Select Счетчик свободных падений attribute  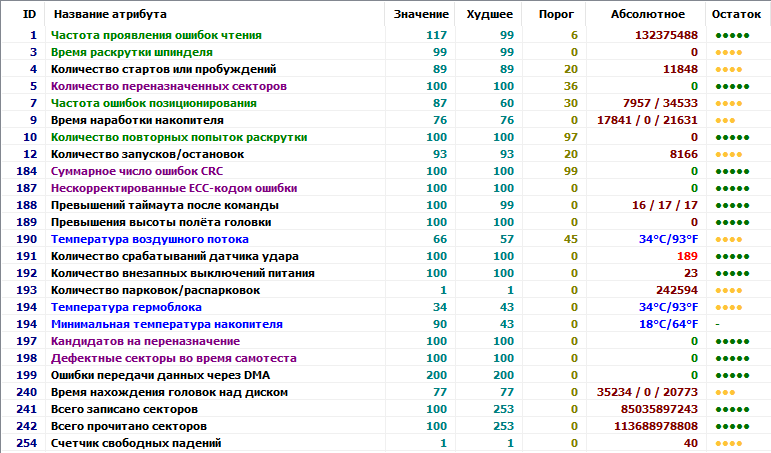tap(136, 443)
